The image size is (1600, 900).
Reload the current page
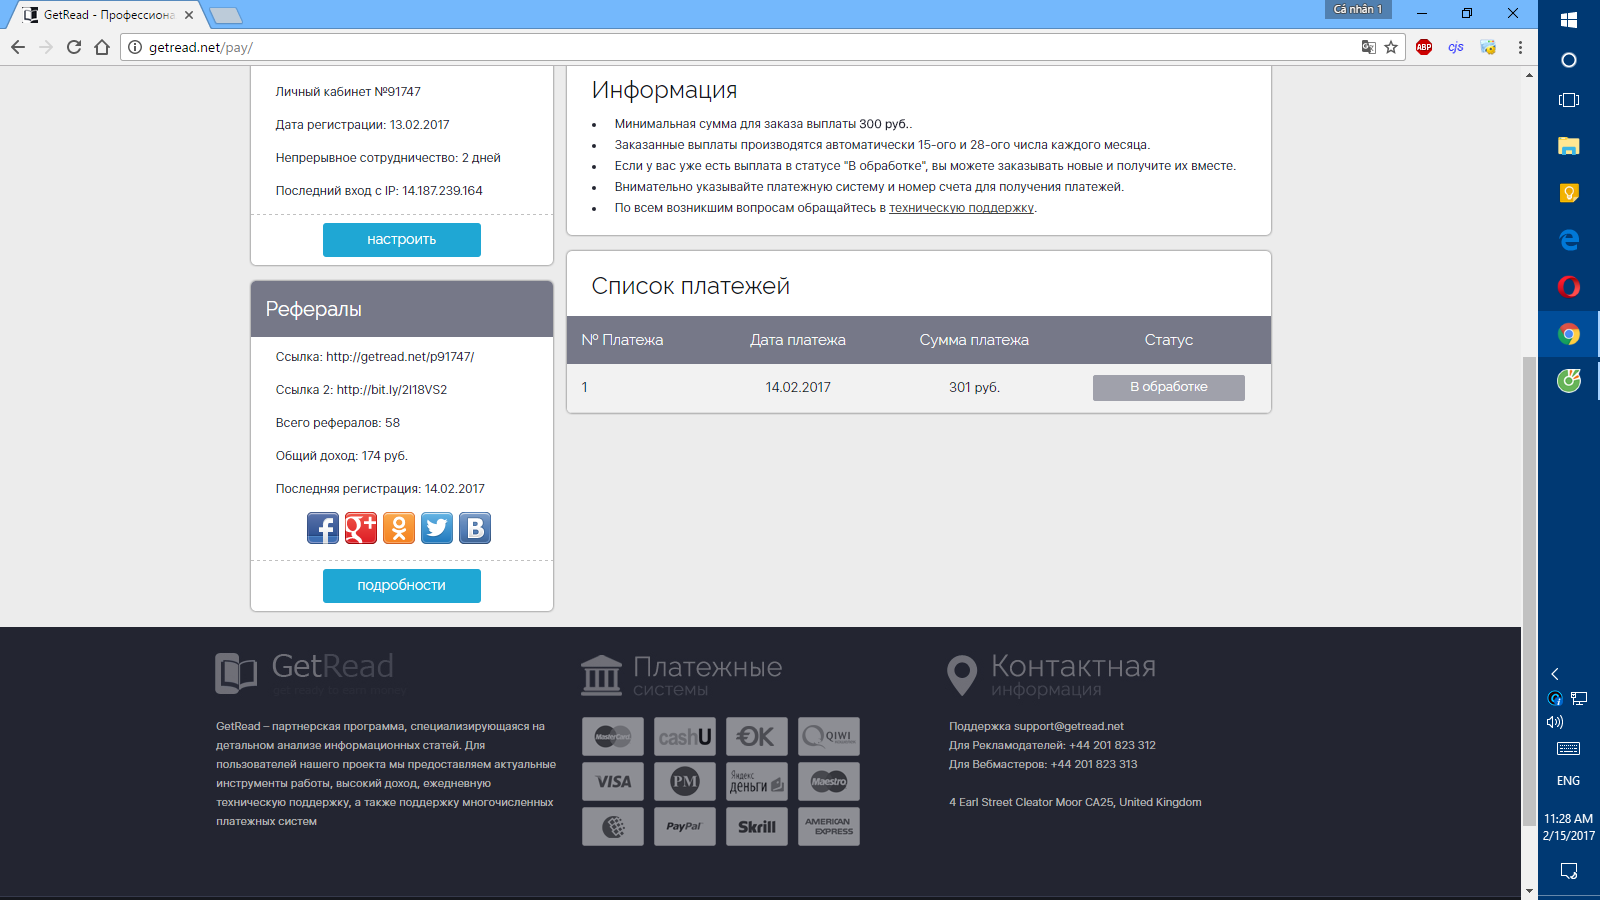[x=74, y=47]
